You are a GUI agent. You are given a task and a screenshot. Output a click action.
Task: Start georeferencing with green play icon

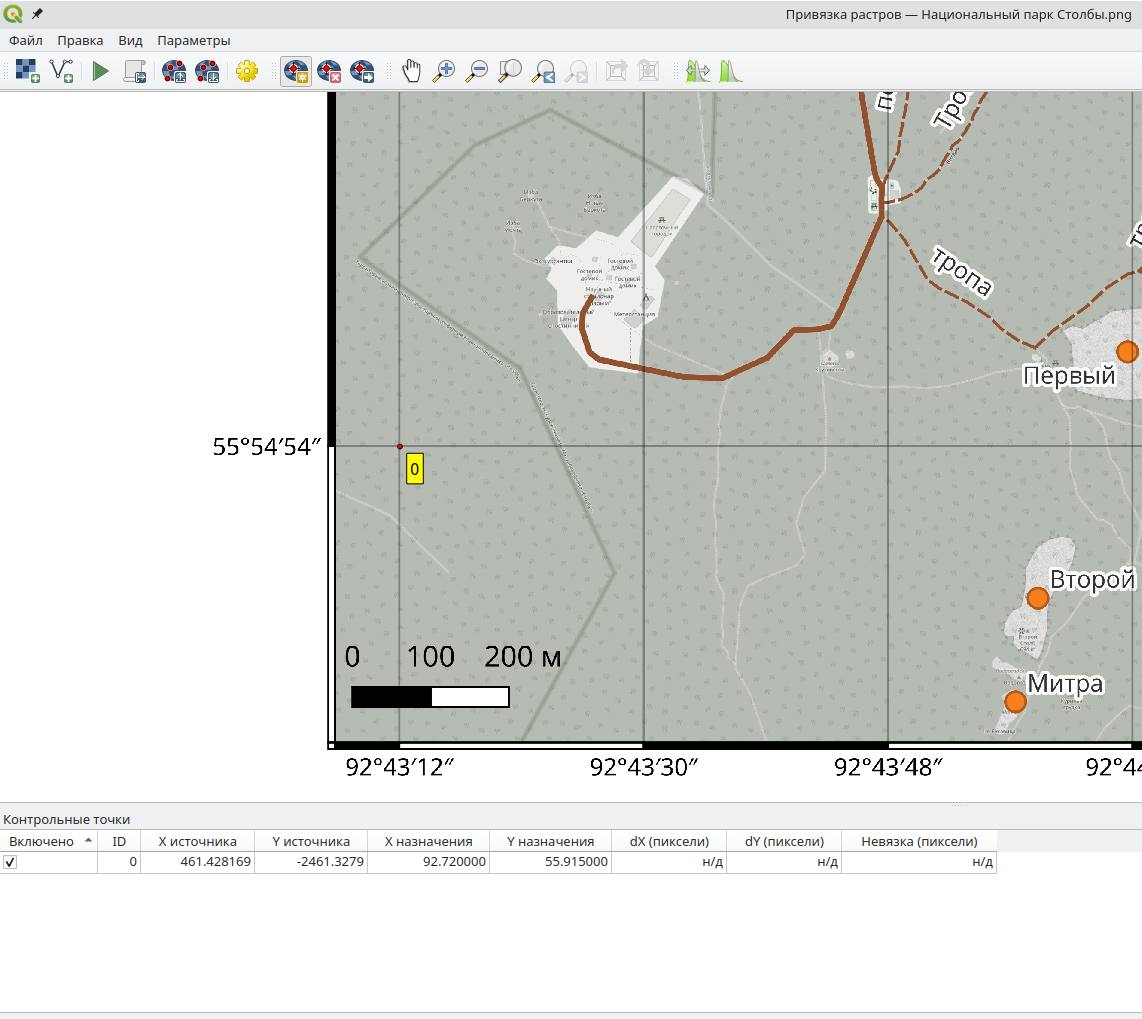100,71
